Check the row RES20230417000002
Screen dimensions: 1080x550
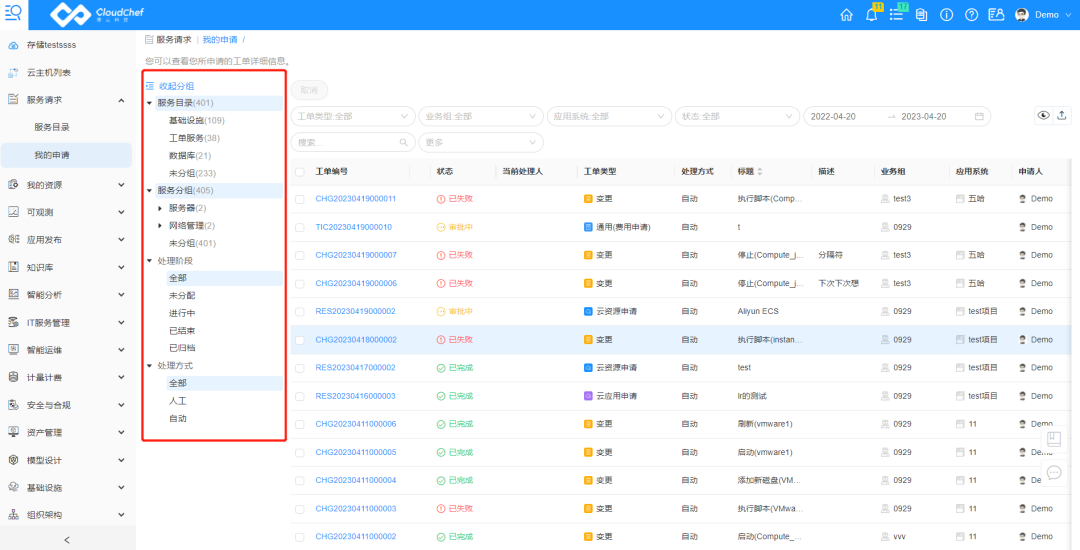coord(300,368)
